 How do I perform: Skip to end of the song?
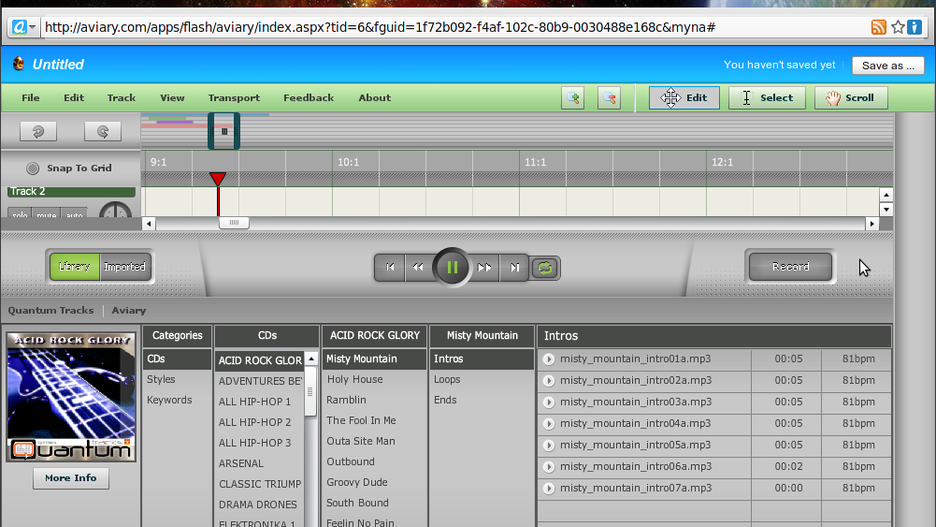coord(514,267)
